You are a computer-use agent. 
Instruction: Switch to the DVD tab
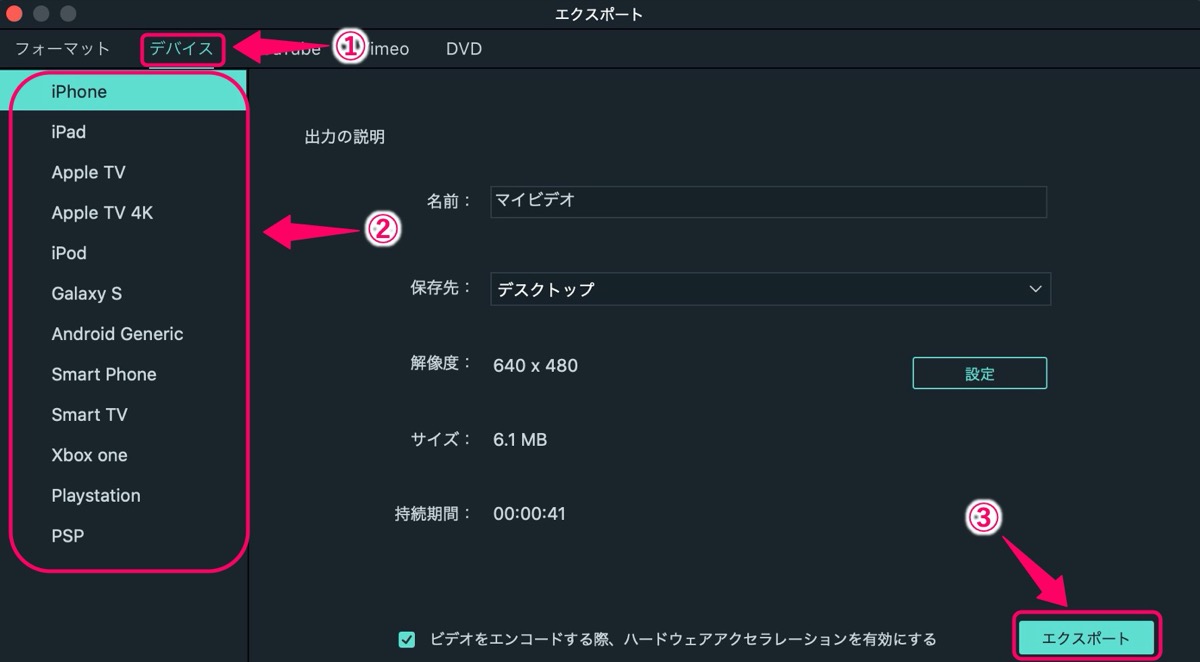[464, 48]
